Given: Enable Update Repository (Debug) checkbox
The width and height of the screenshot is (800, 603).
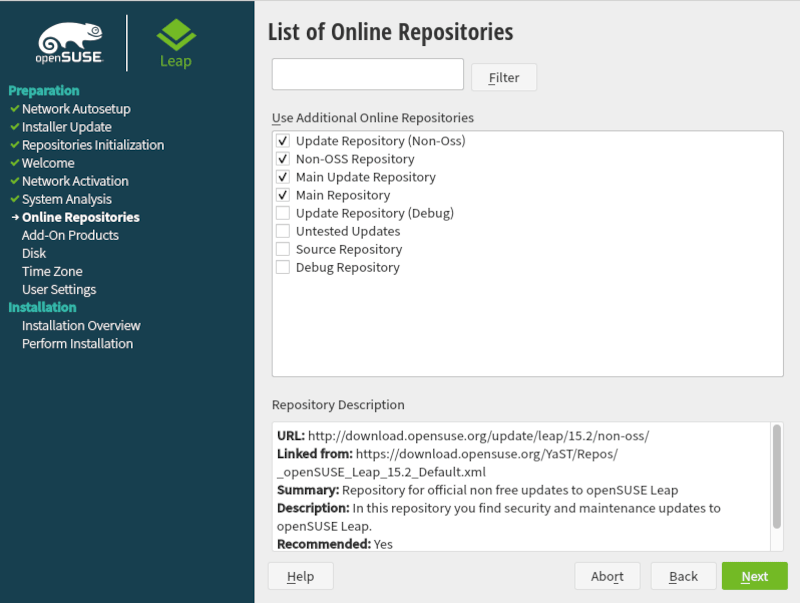Looking at the screenshot, I should [x=283, y=213].
